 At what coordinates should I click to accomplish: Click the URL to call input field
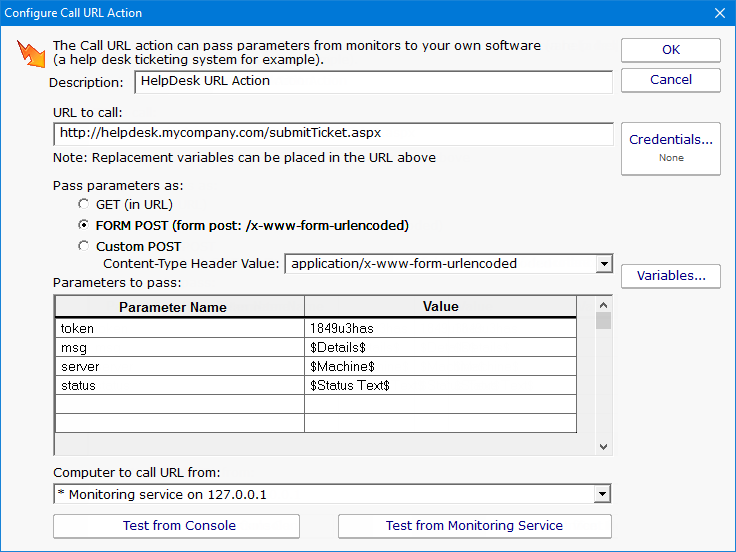coord(333,133)
